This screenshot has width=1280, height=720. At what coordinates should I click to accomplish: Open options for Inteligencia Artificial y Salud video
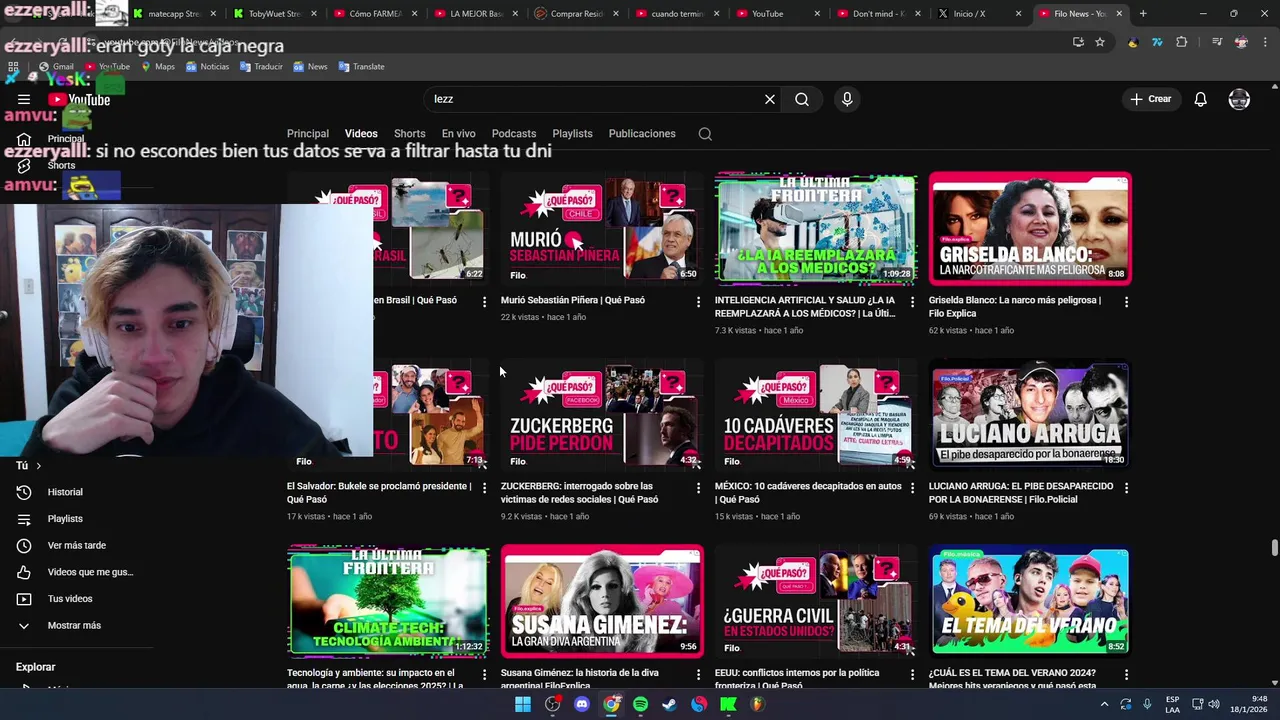click(x=912, y=301)
